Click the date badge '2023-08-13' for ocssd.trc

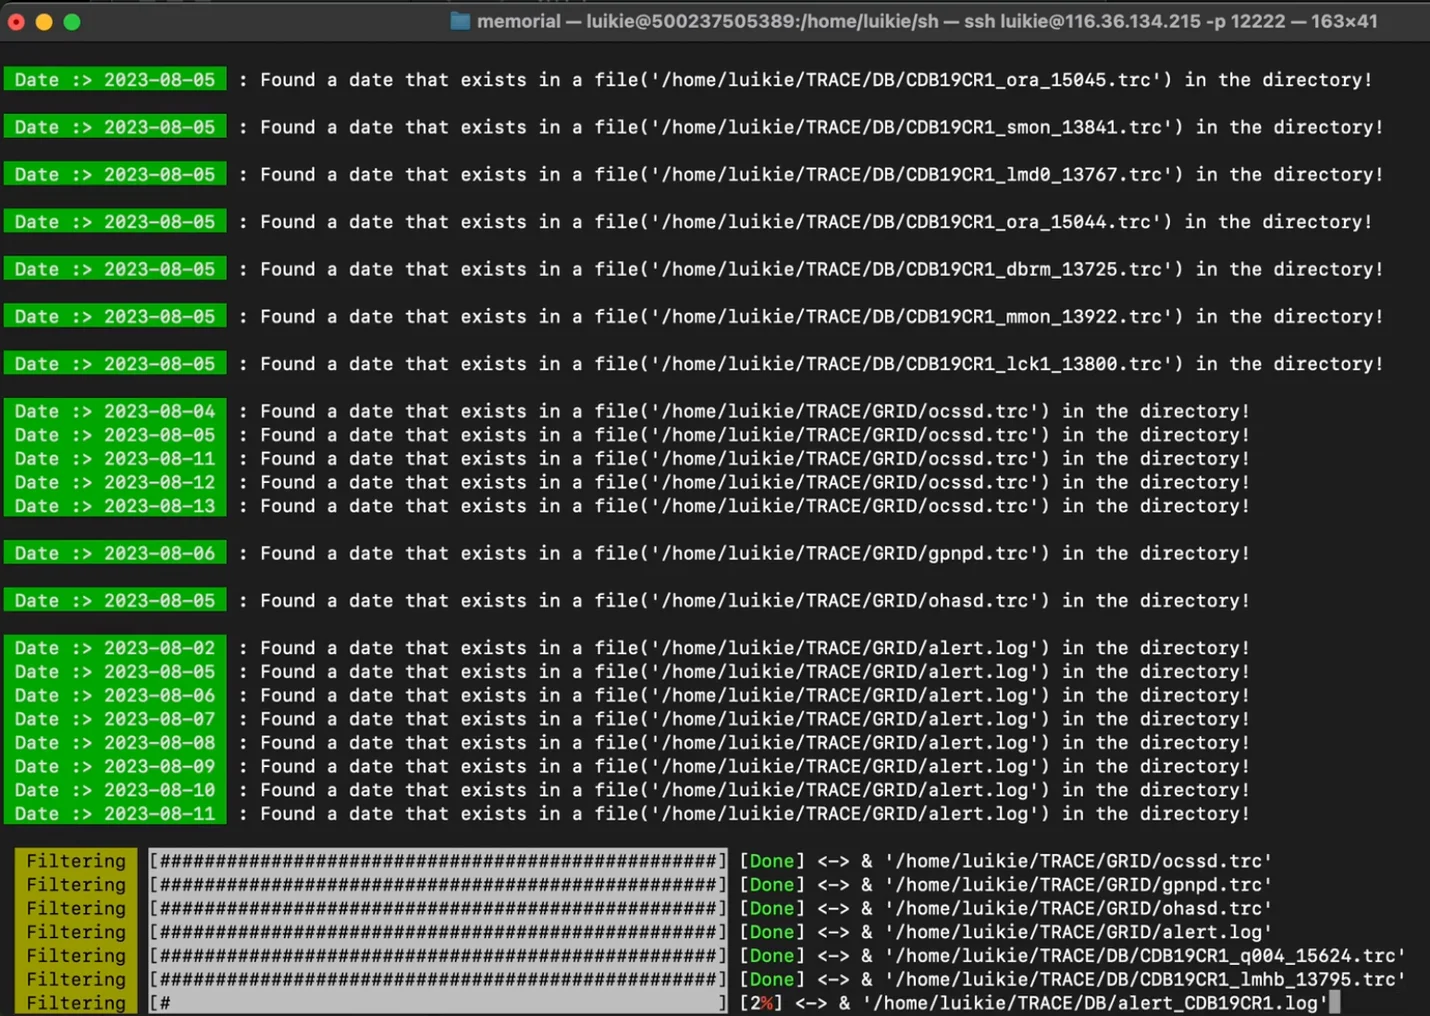[115, 506]
